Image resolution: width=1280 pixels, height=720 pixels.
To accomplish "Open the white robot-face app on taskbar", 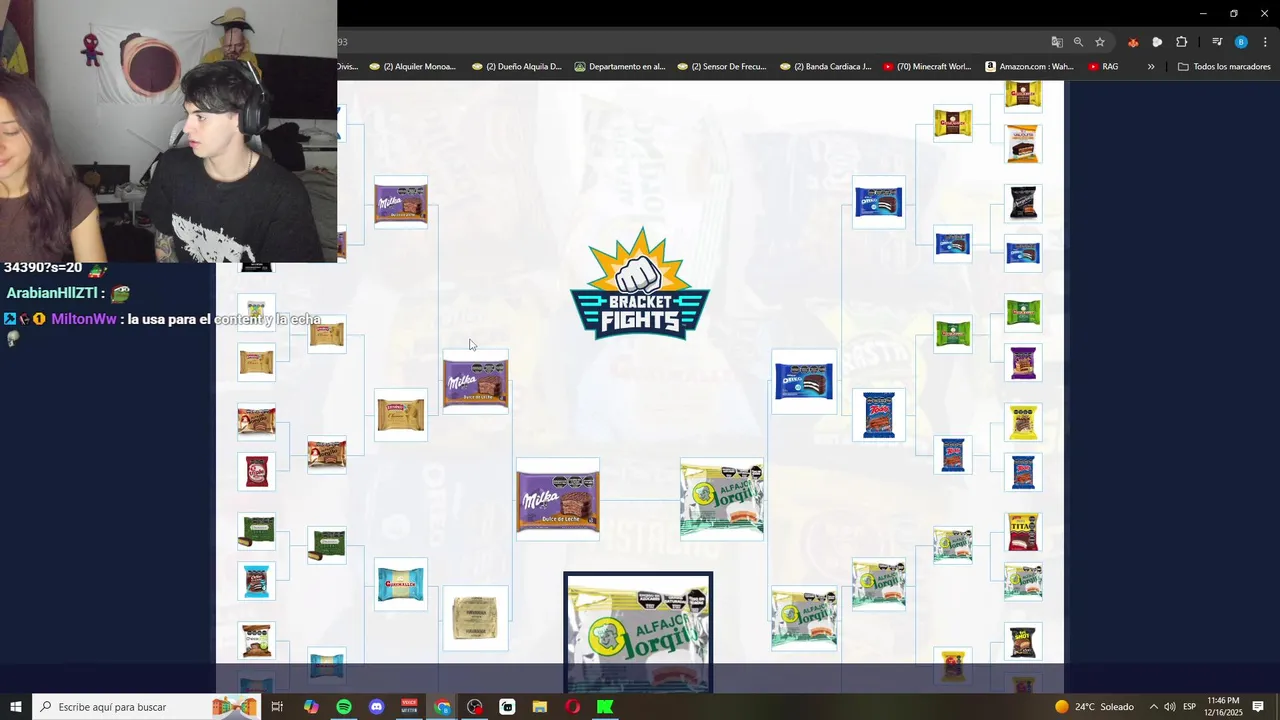I will click(507, 707).
